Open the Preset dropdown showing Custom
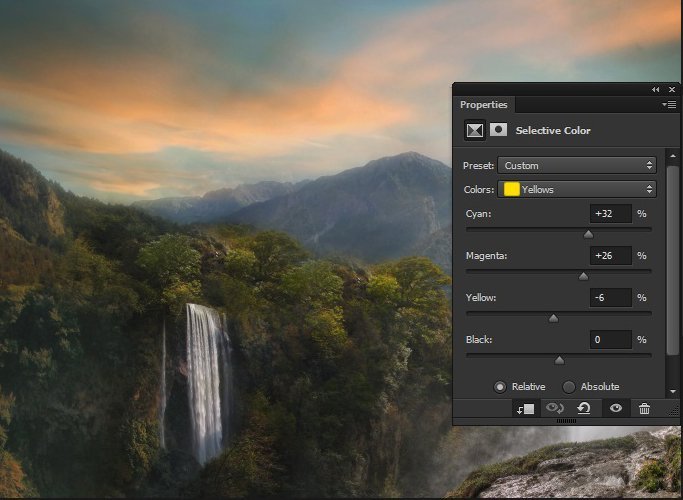683x500 pixels. (578, 165)
